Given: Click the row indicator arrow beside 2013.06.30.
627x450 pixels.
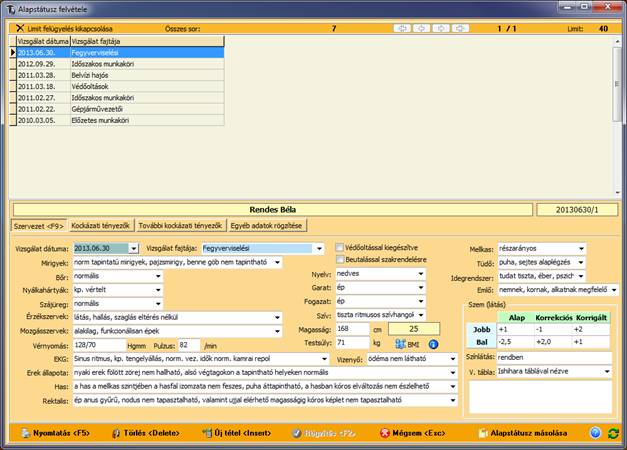Looking at the screenshot, I should click(13, 52).
